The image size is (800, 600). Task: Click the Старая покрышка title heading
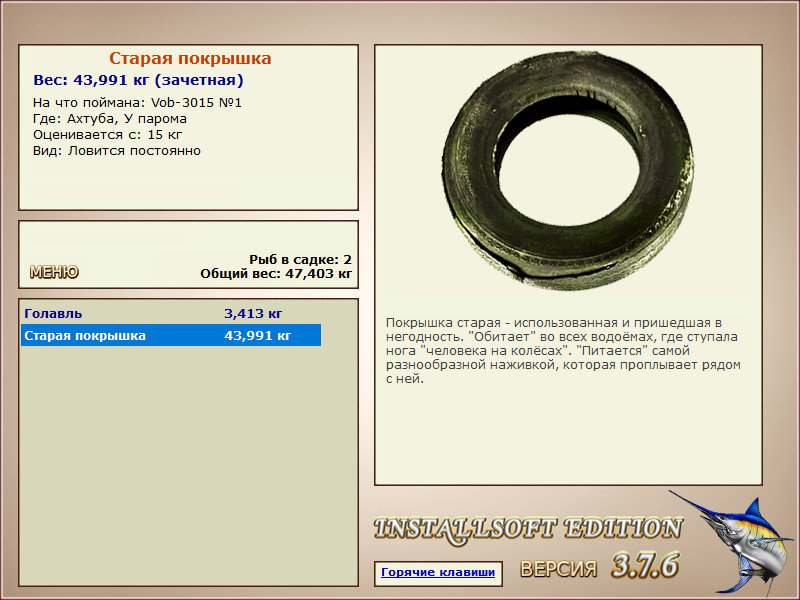click(190, 58)
